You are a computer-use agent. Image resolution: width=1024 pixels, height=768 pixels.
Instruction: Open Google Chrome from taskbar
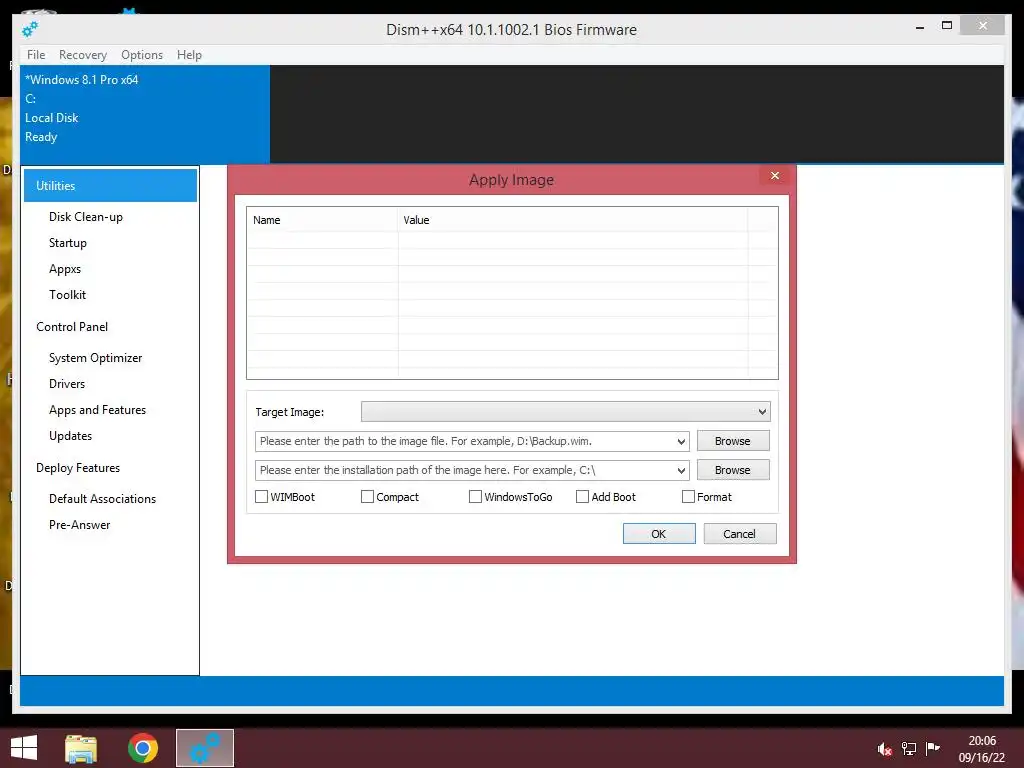point(143,748)
